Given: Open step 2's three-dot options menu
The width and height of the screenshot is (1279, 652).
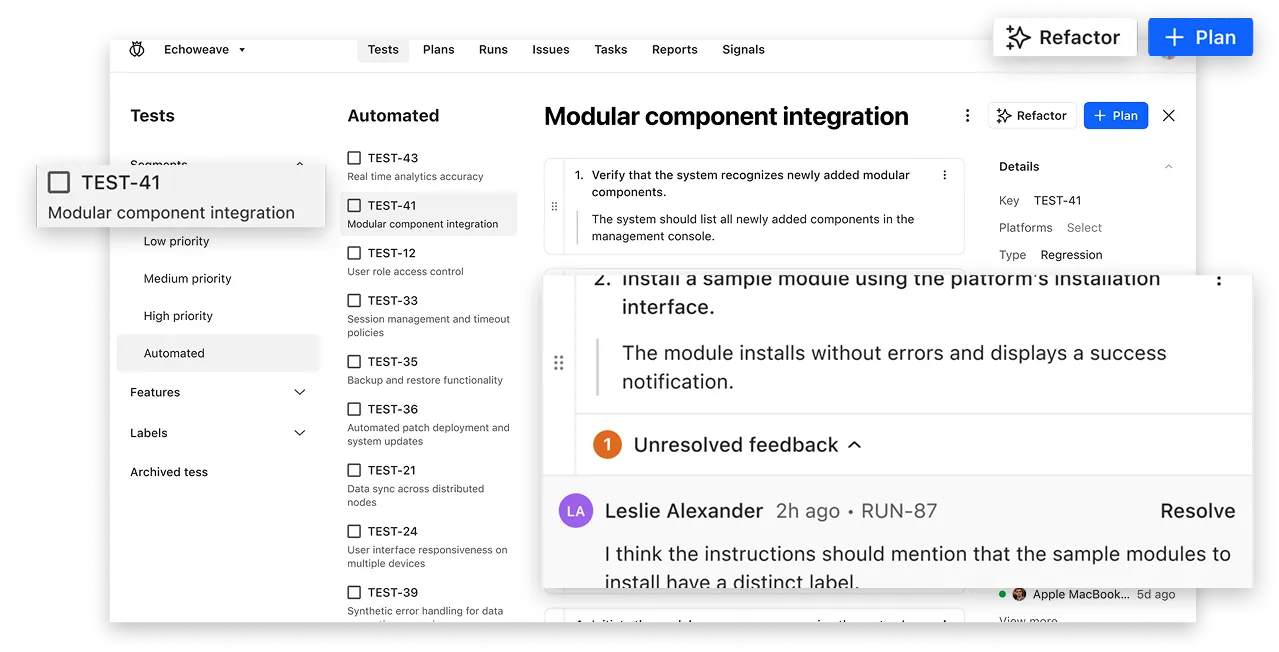Looking at the screenshot, I should [1219, 281].
